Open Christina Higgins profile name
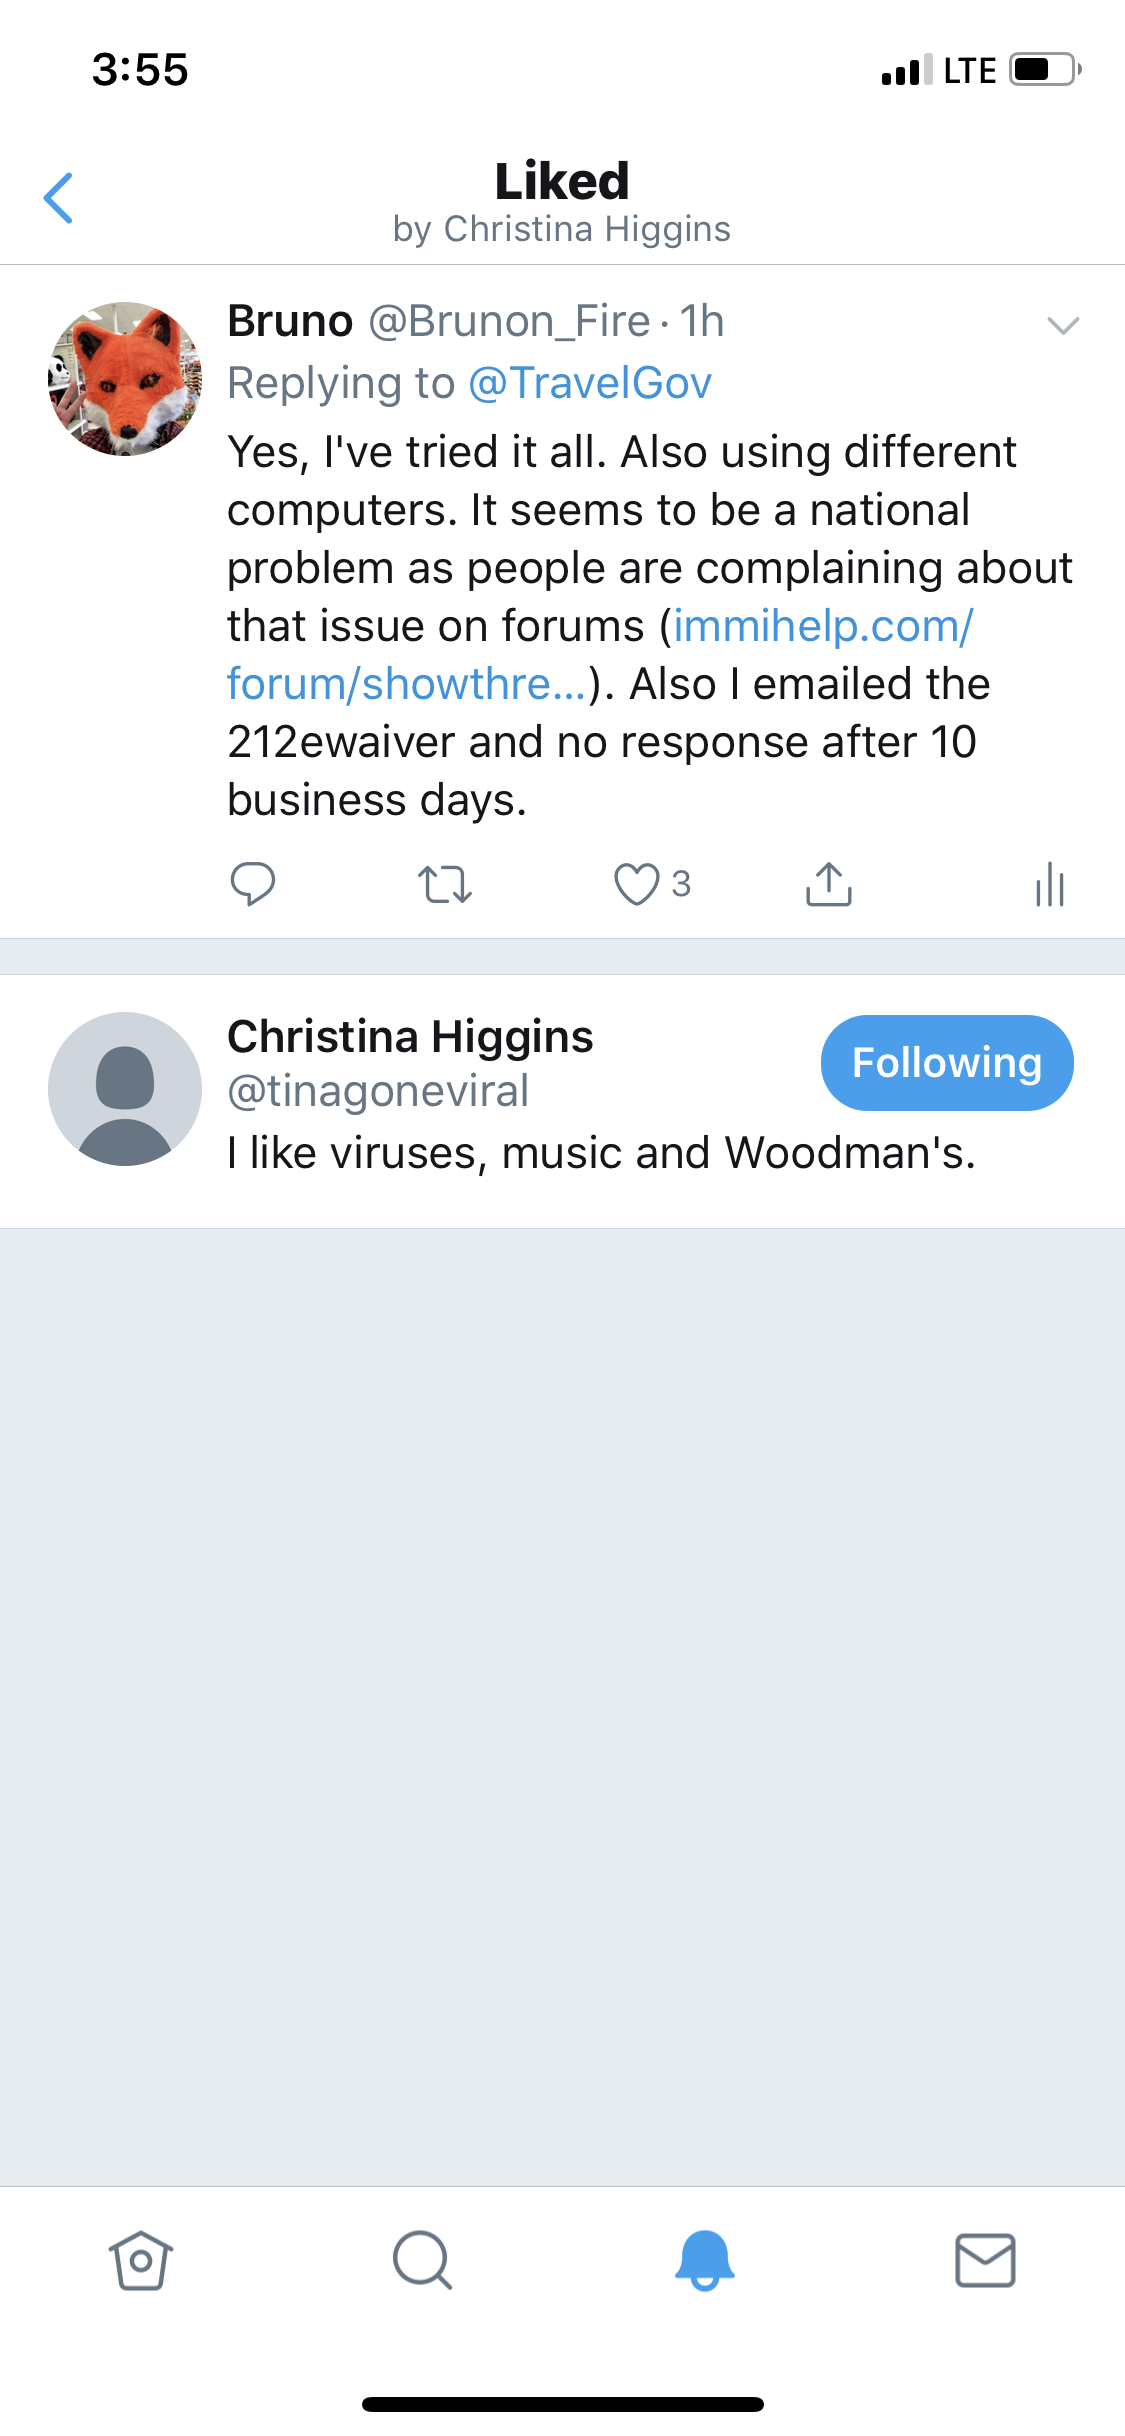The height and width of the screenshot is (2436, 1125). pyautogui.click(x=410, y=1036)
